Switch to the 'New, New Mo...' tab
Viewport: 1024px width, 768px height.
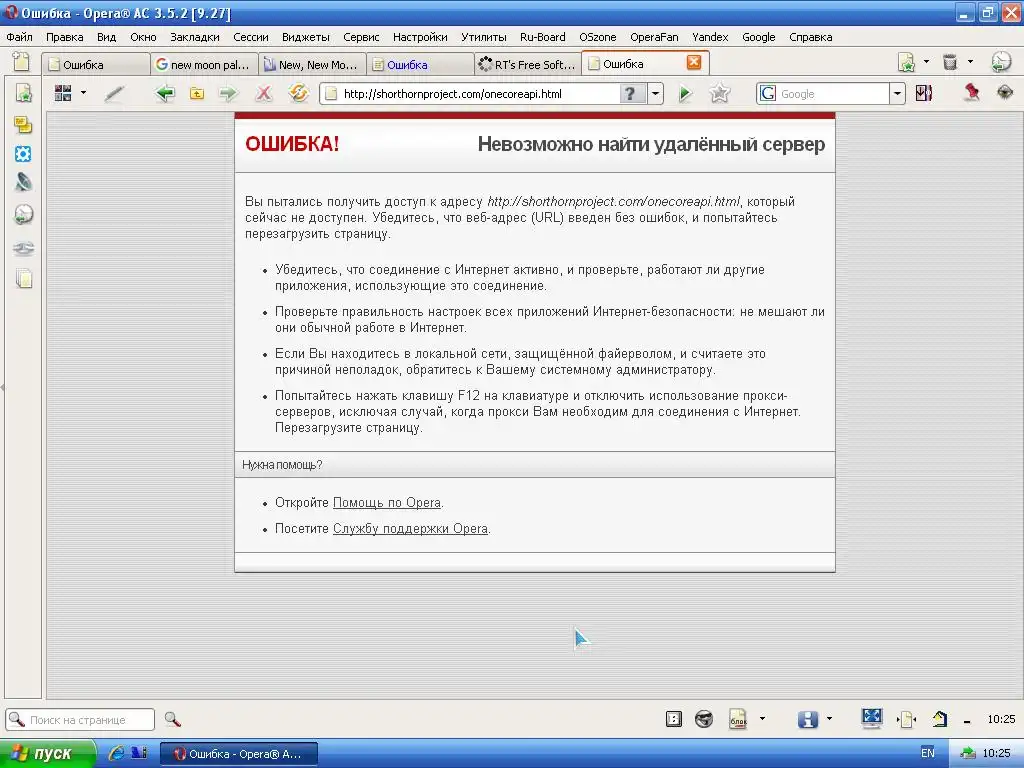click(x=312, y=65)
